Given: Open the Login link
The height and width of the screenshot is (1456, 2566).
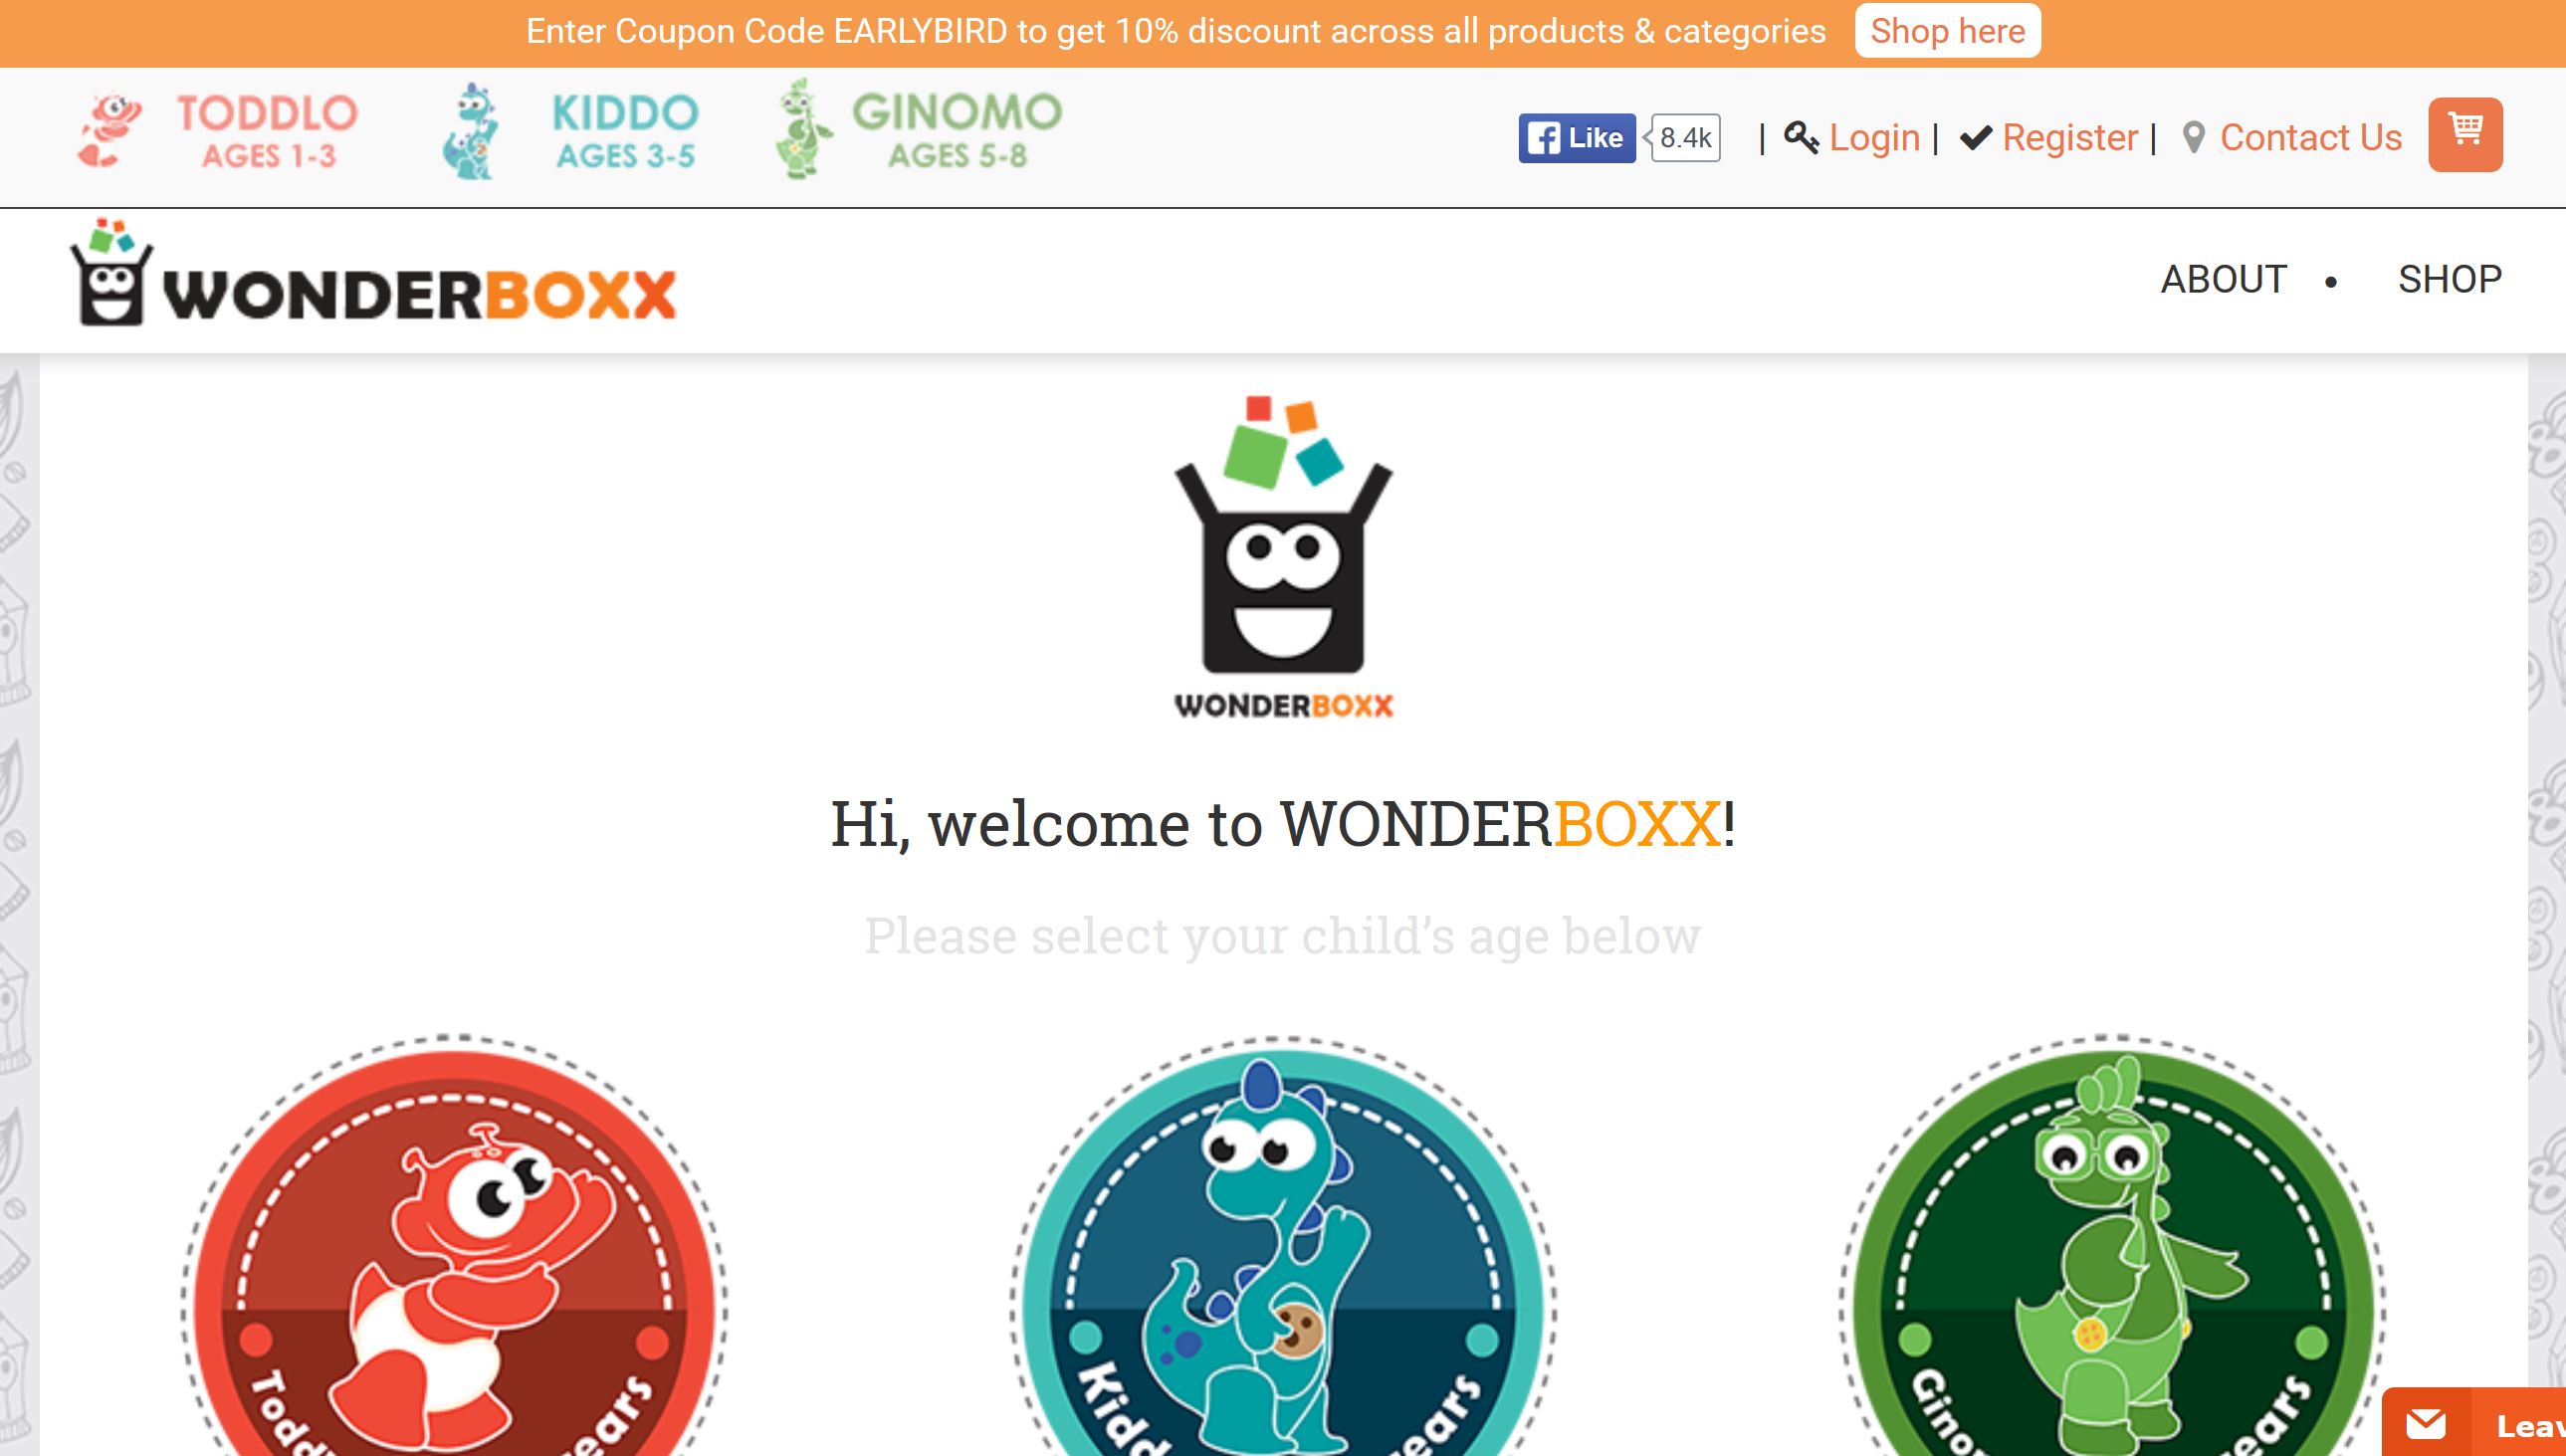Looking at the screenshot, I should pyautogui.click(x=1874, y=137).
